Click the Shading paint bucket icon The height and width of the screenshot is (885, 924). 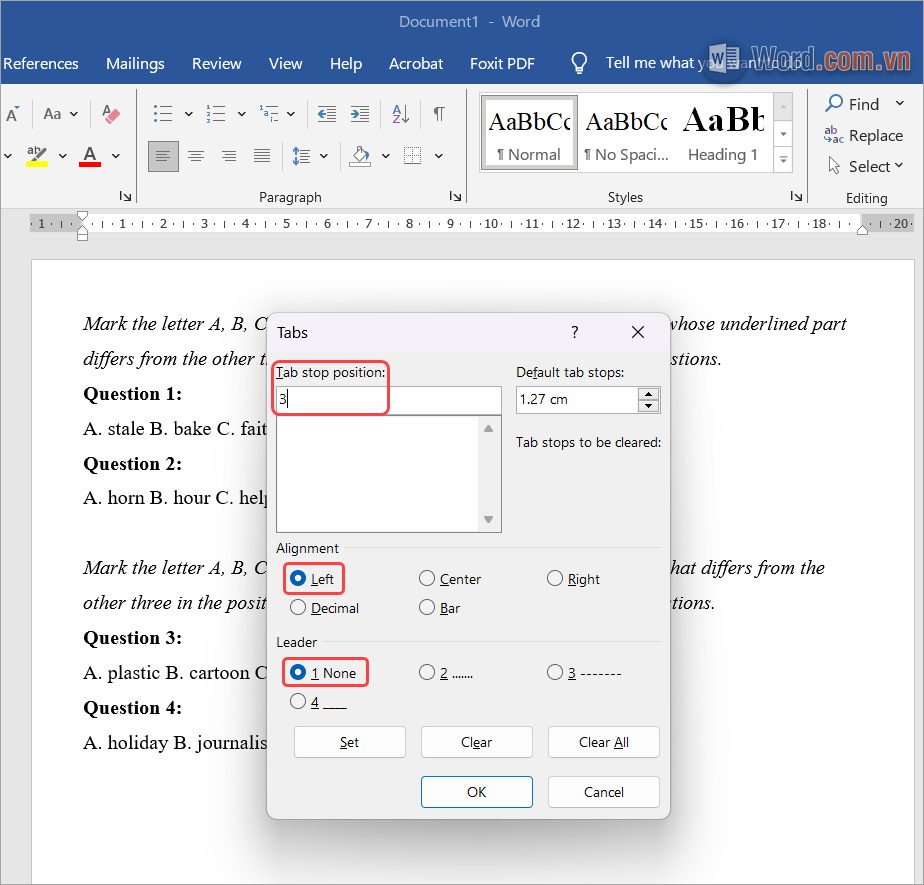pyautogui.click(x=360, y=156)
